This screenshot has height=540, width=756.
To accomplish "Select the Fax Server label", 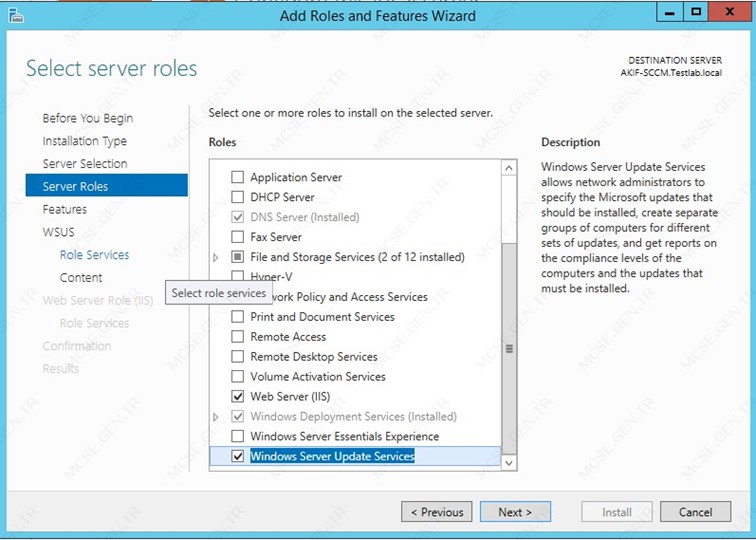I will [276, 237].
